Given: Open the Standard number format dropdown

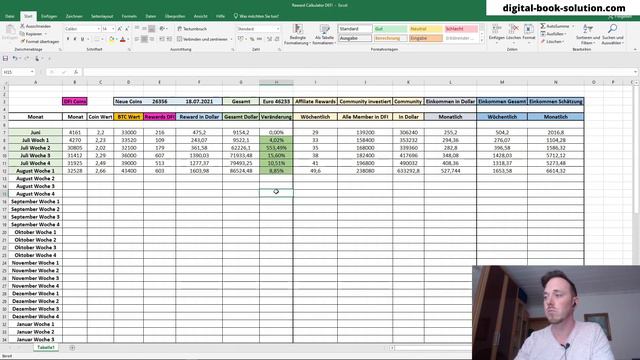Looking at the screenshot, I should [x=278, y=29].
